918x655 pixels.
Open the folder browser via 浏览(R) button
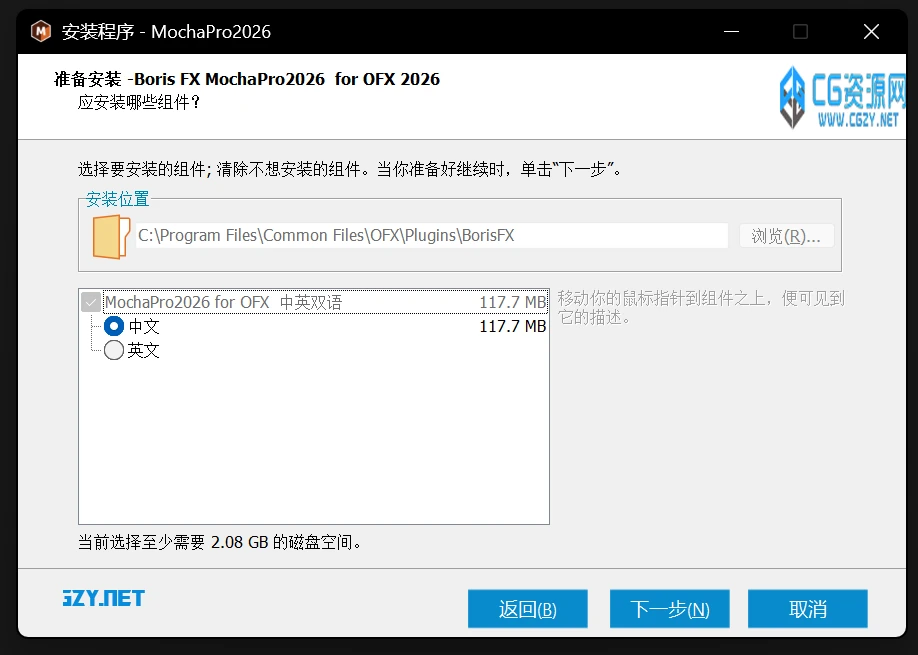[x=786, y=235]
